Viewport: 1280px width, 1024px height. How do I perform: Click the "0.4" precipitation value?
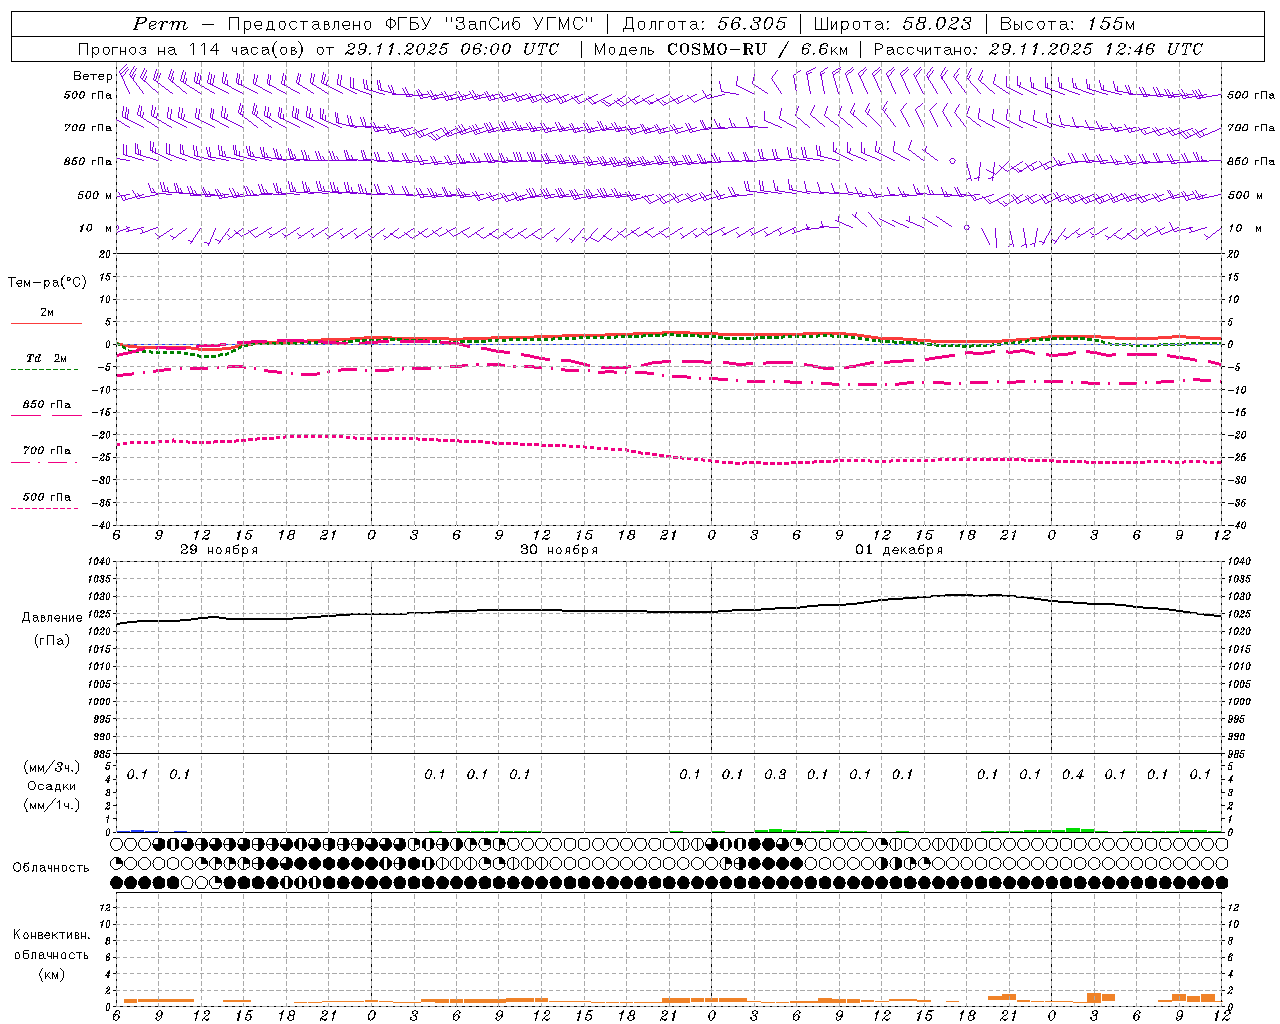1073,774
